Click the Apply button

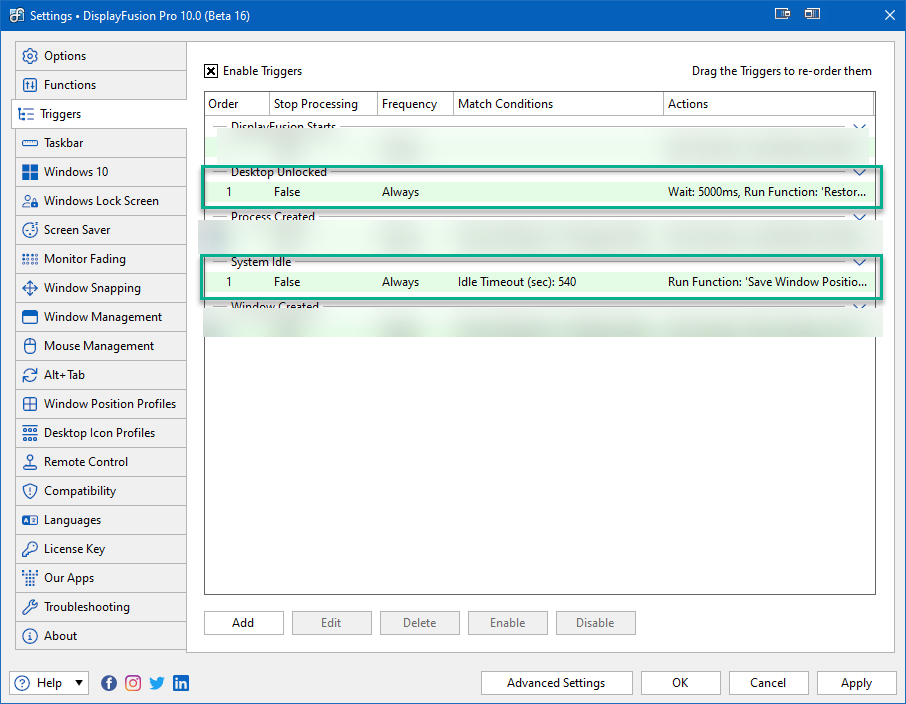tap(856, 683)
